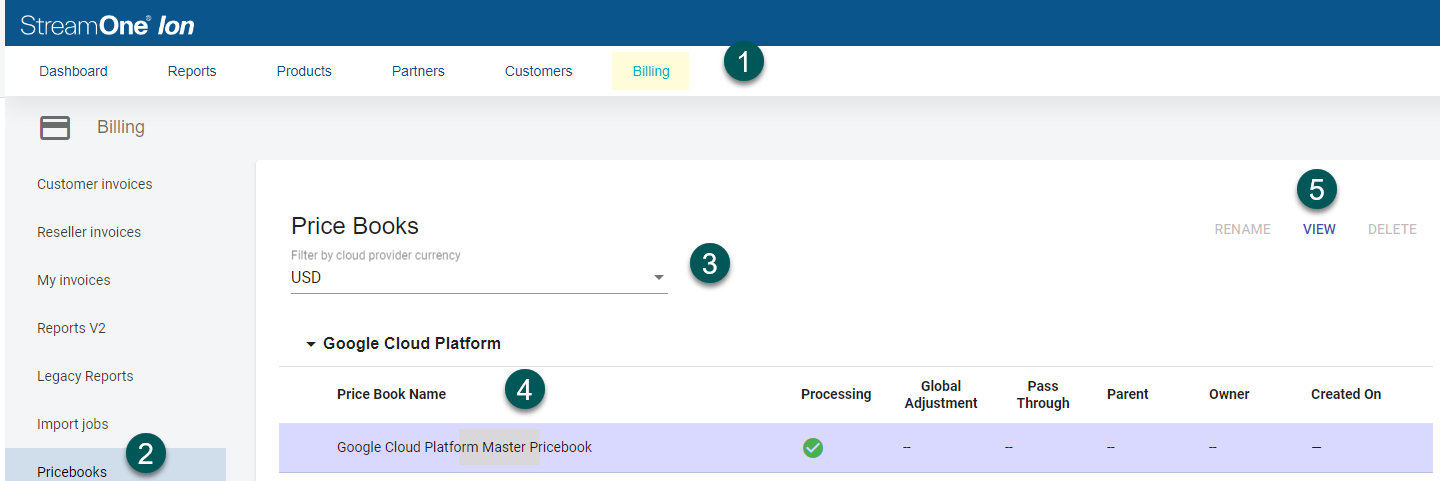Select the Google Cloud Platform Master Pricebook row
1440x481 pixels.
point(855,447)
